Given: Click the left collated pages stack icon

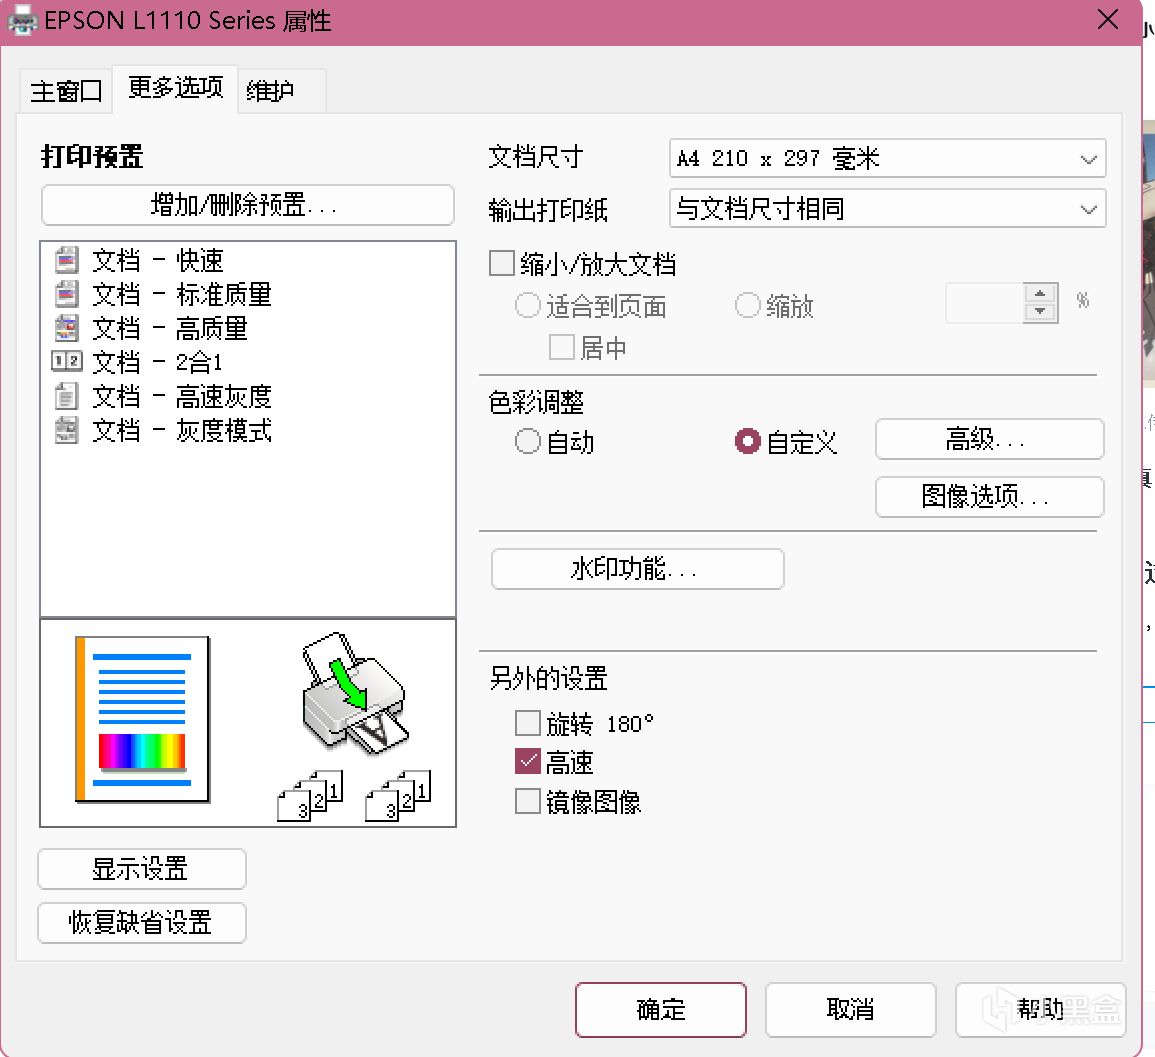Looking at the screenshot, I should pyautogui.click(x=310, y=796).
